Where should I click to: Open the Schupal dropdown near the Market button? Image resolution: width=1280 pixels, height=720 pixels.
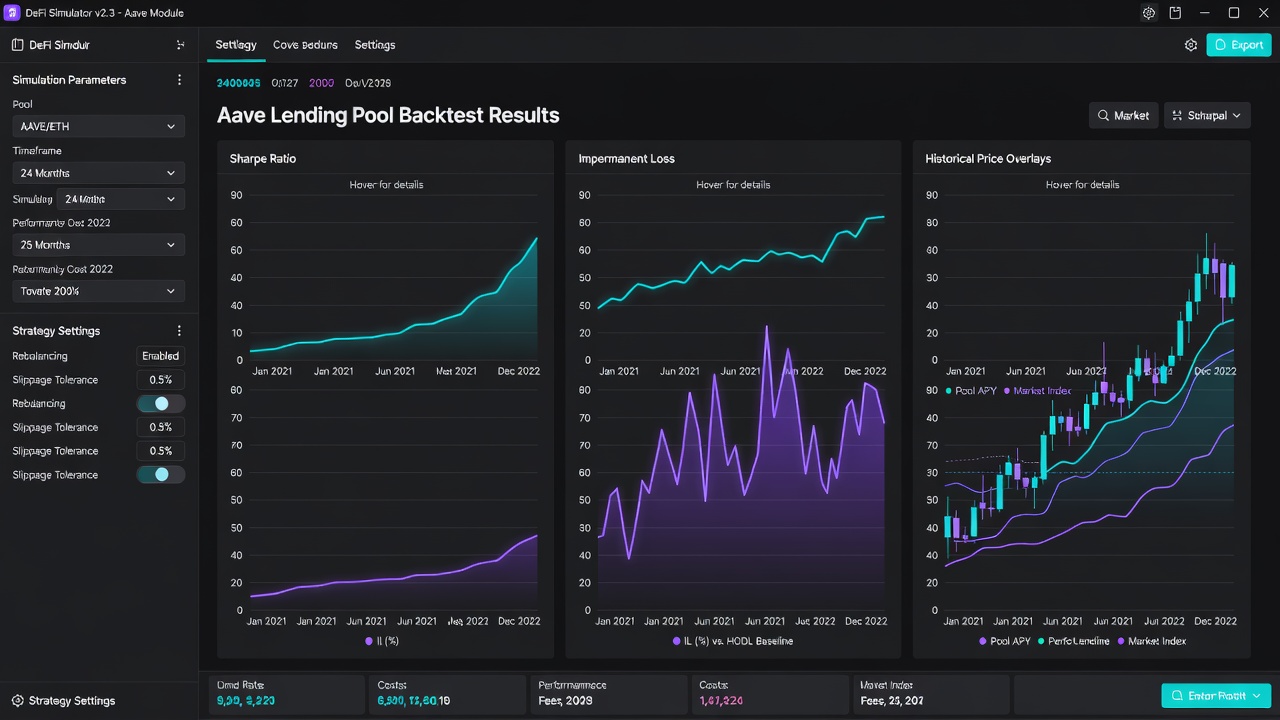coord(1207,116)
